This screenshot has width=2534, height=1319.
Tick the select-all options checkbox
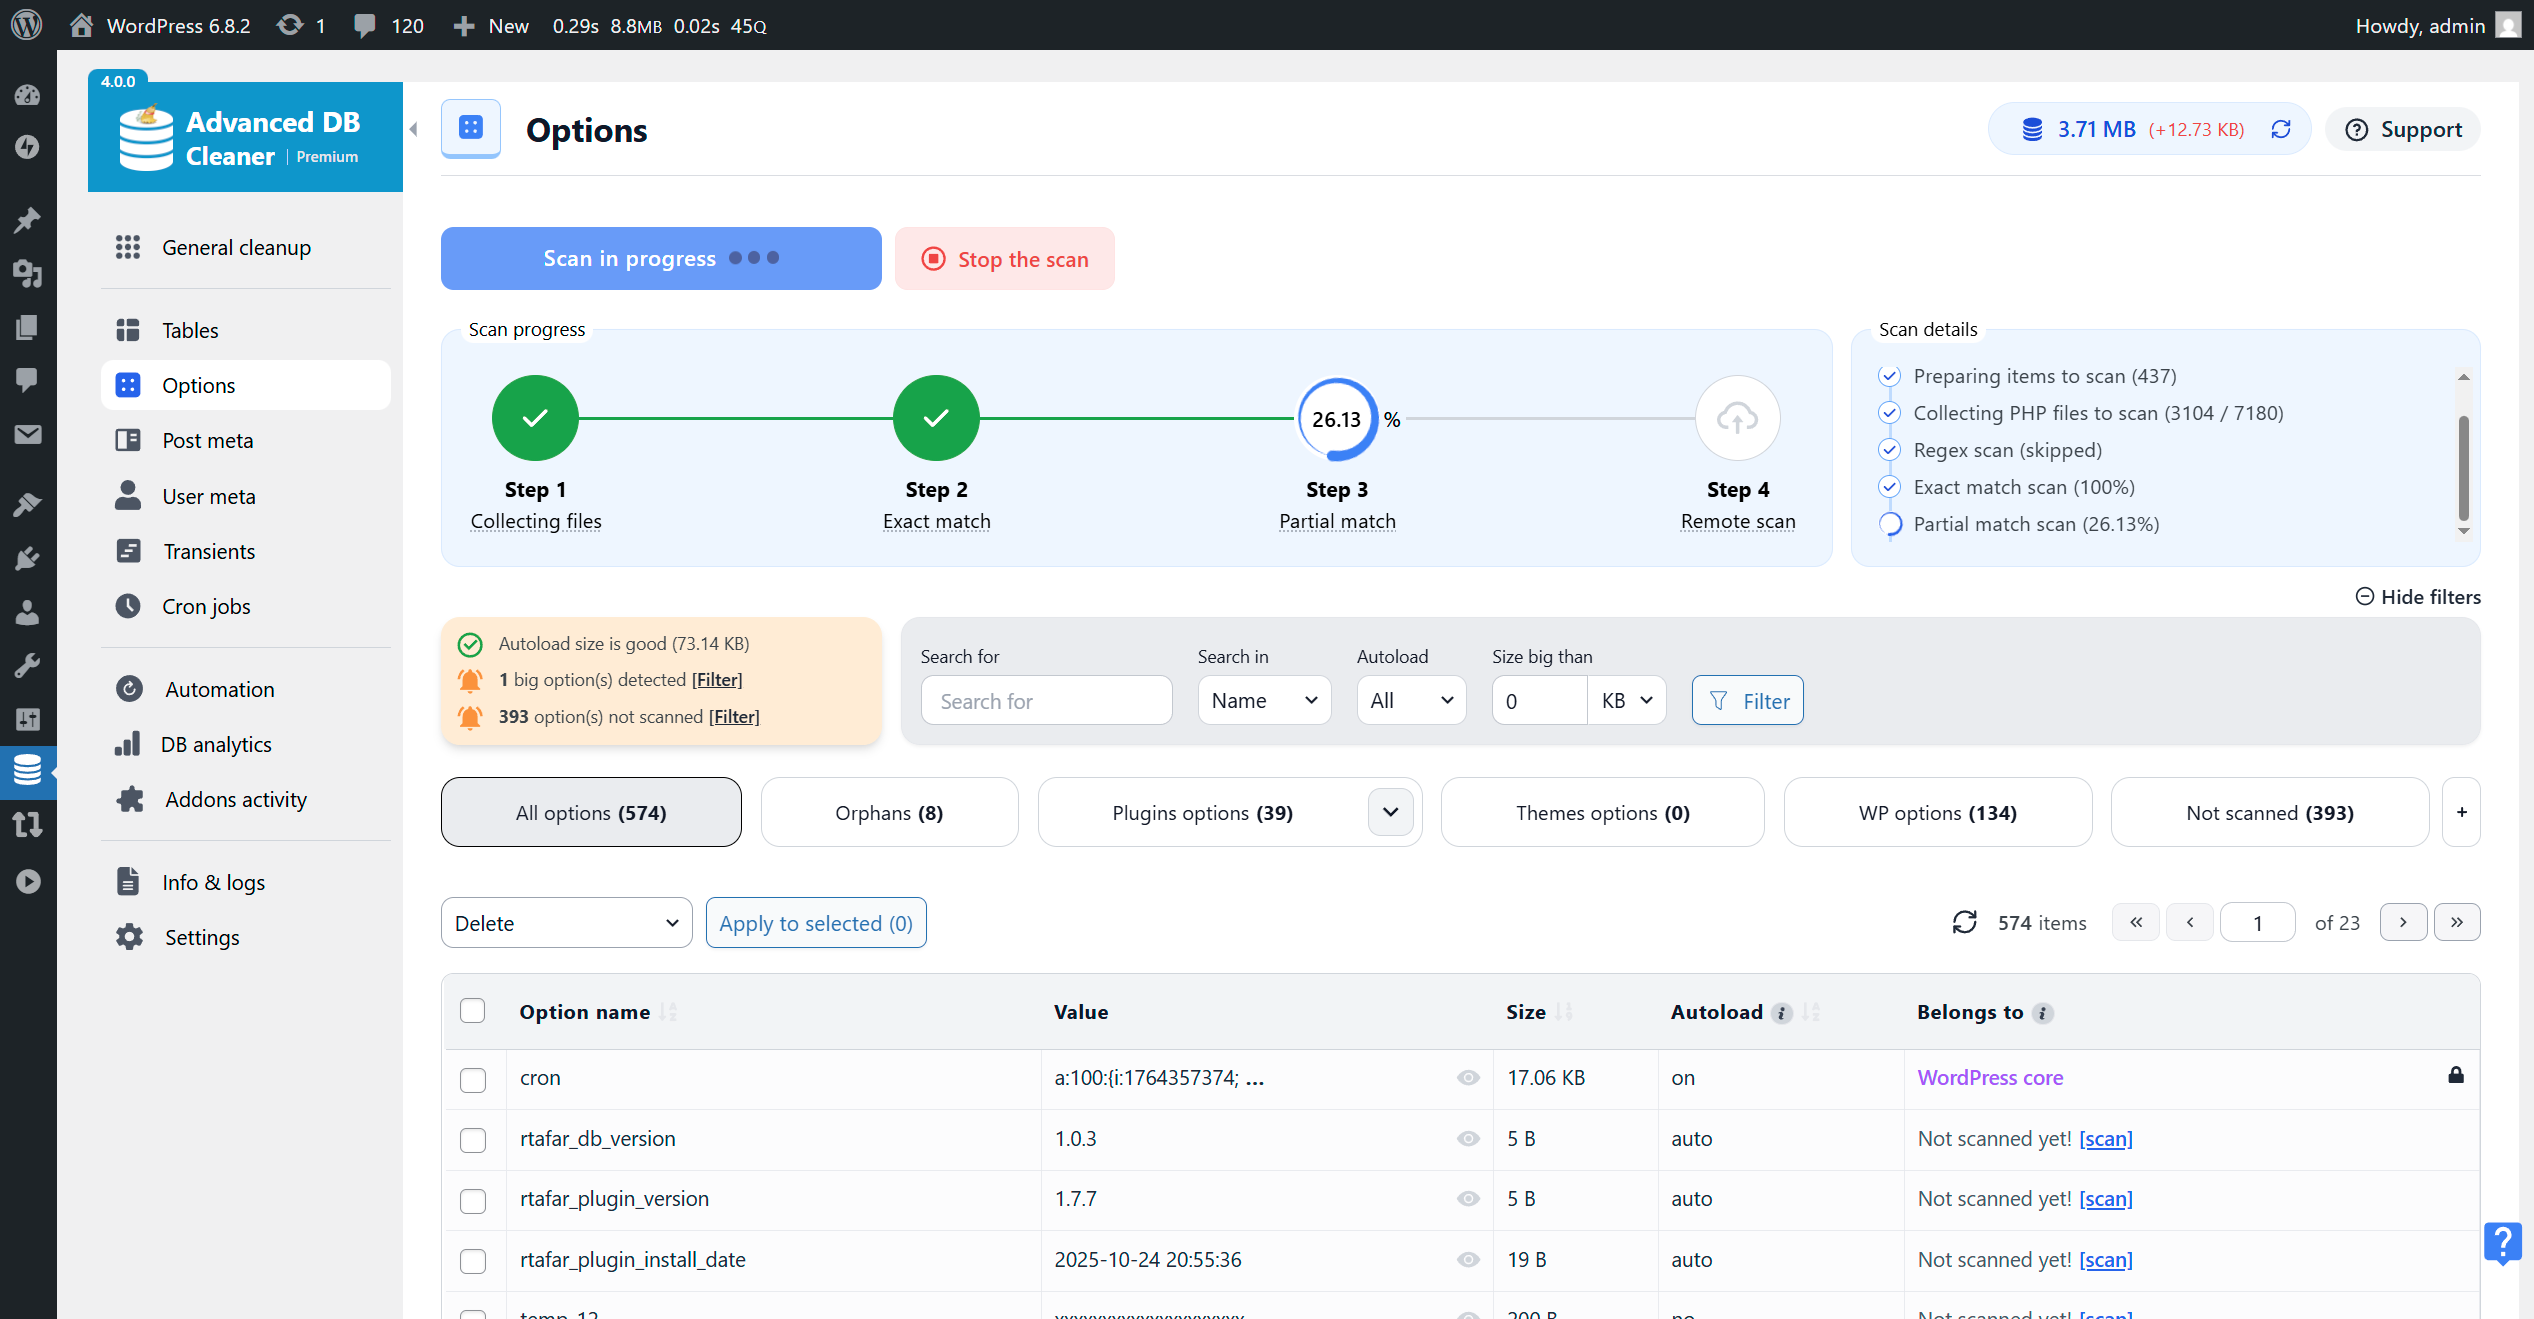(473, 1011)
